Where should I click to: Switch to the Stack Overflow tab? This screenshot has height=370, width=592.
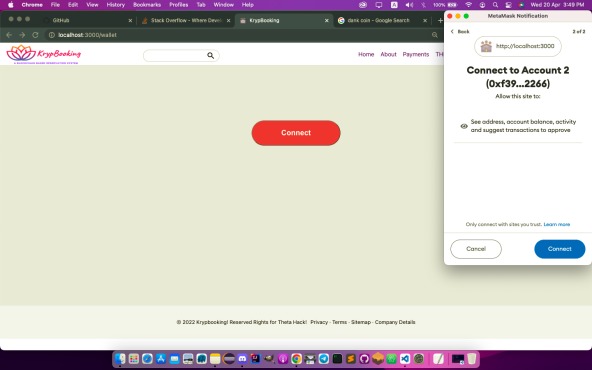pos(185,20)
